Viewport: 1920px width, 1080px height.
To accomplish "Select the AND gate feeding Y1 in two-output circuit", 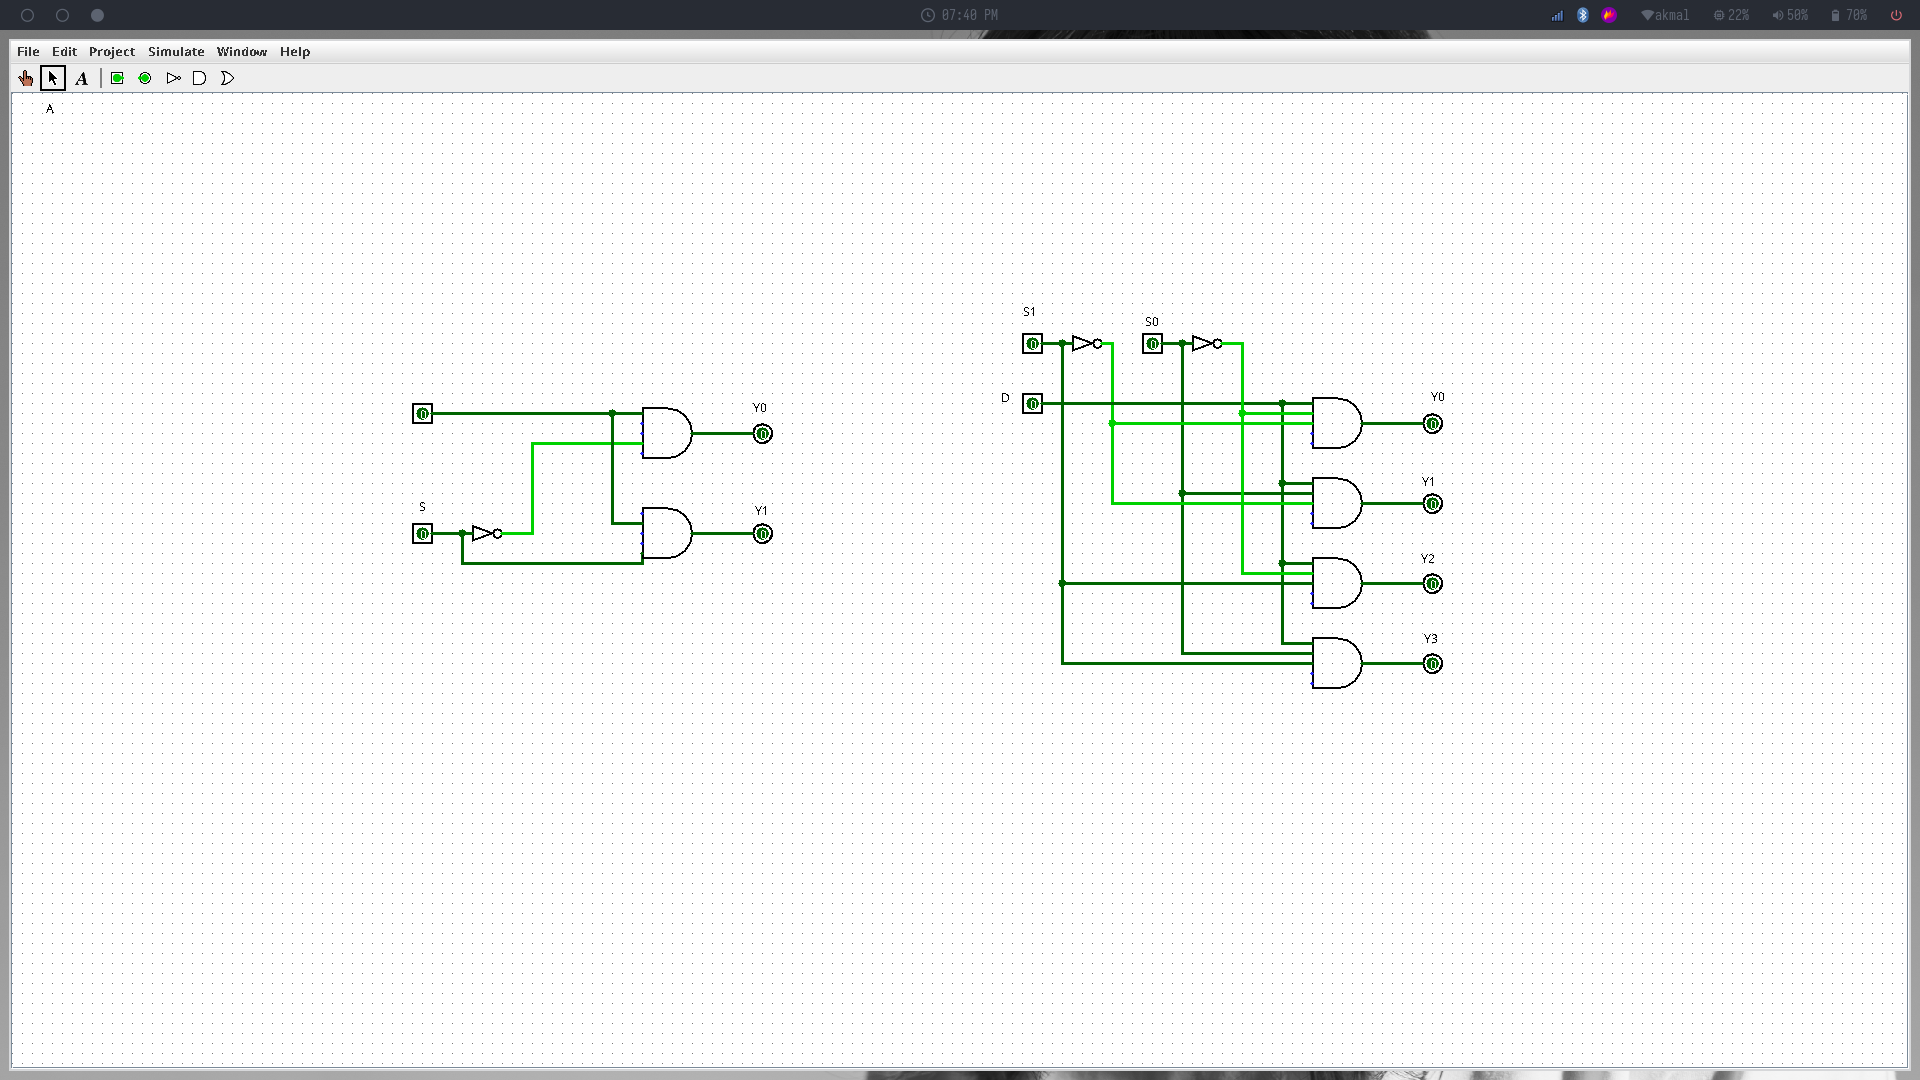I will (x=667, y=533).
